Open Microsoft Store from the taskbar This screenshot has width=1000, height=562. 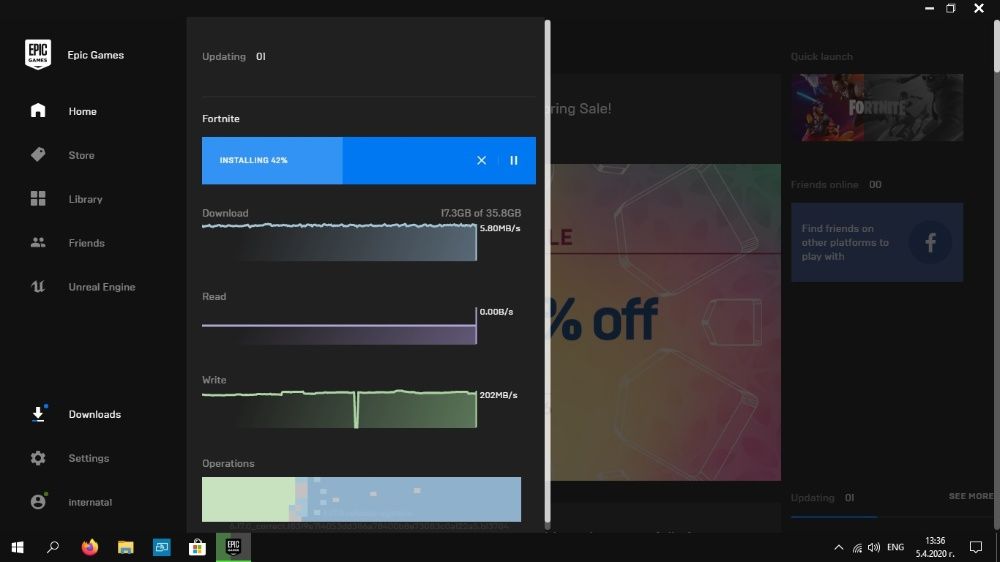click(x=197, y=547)
